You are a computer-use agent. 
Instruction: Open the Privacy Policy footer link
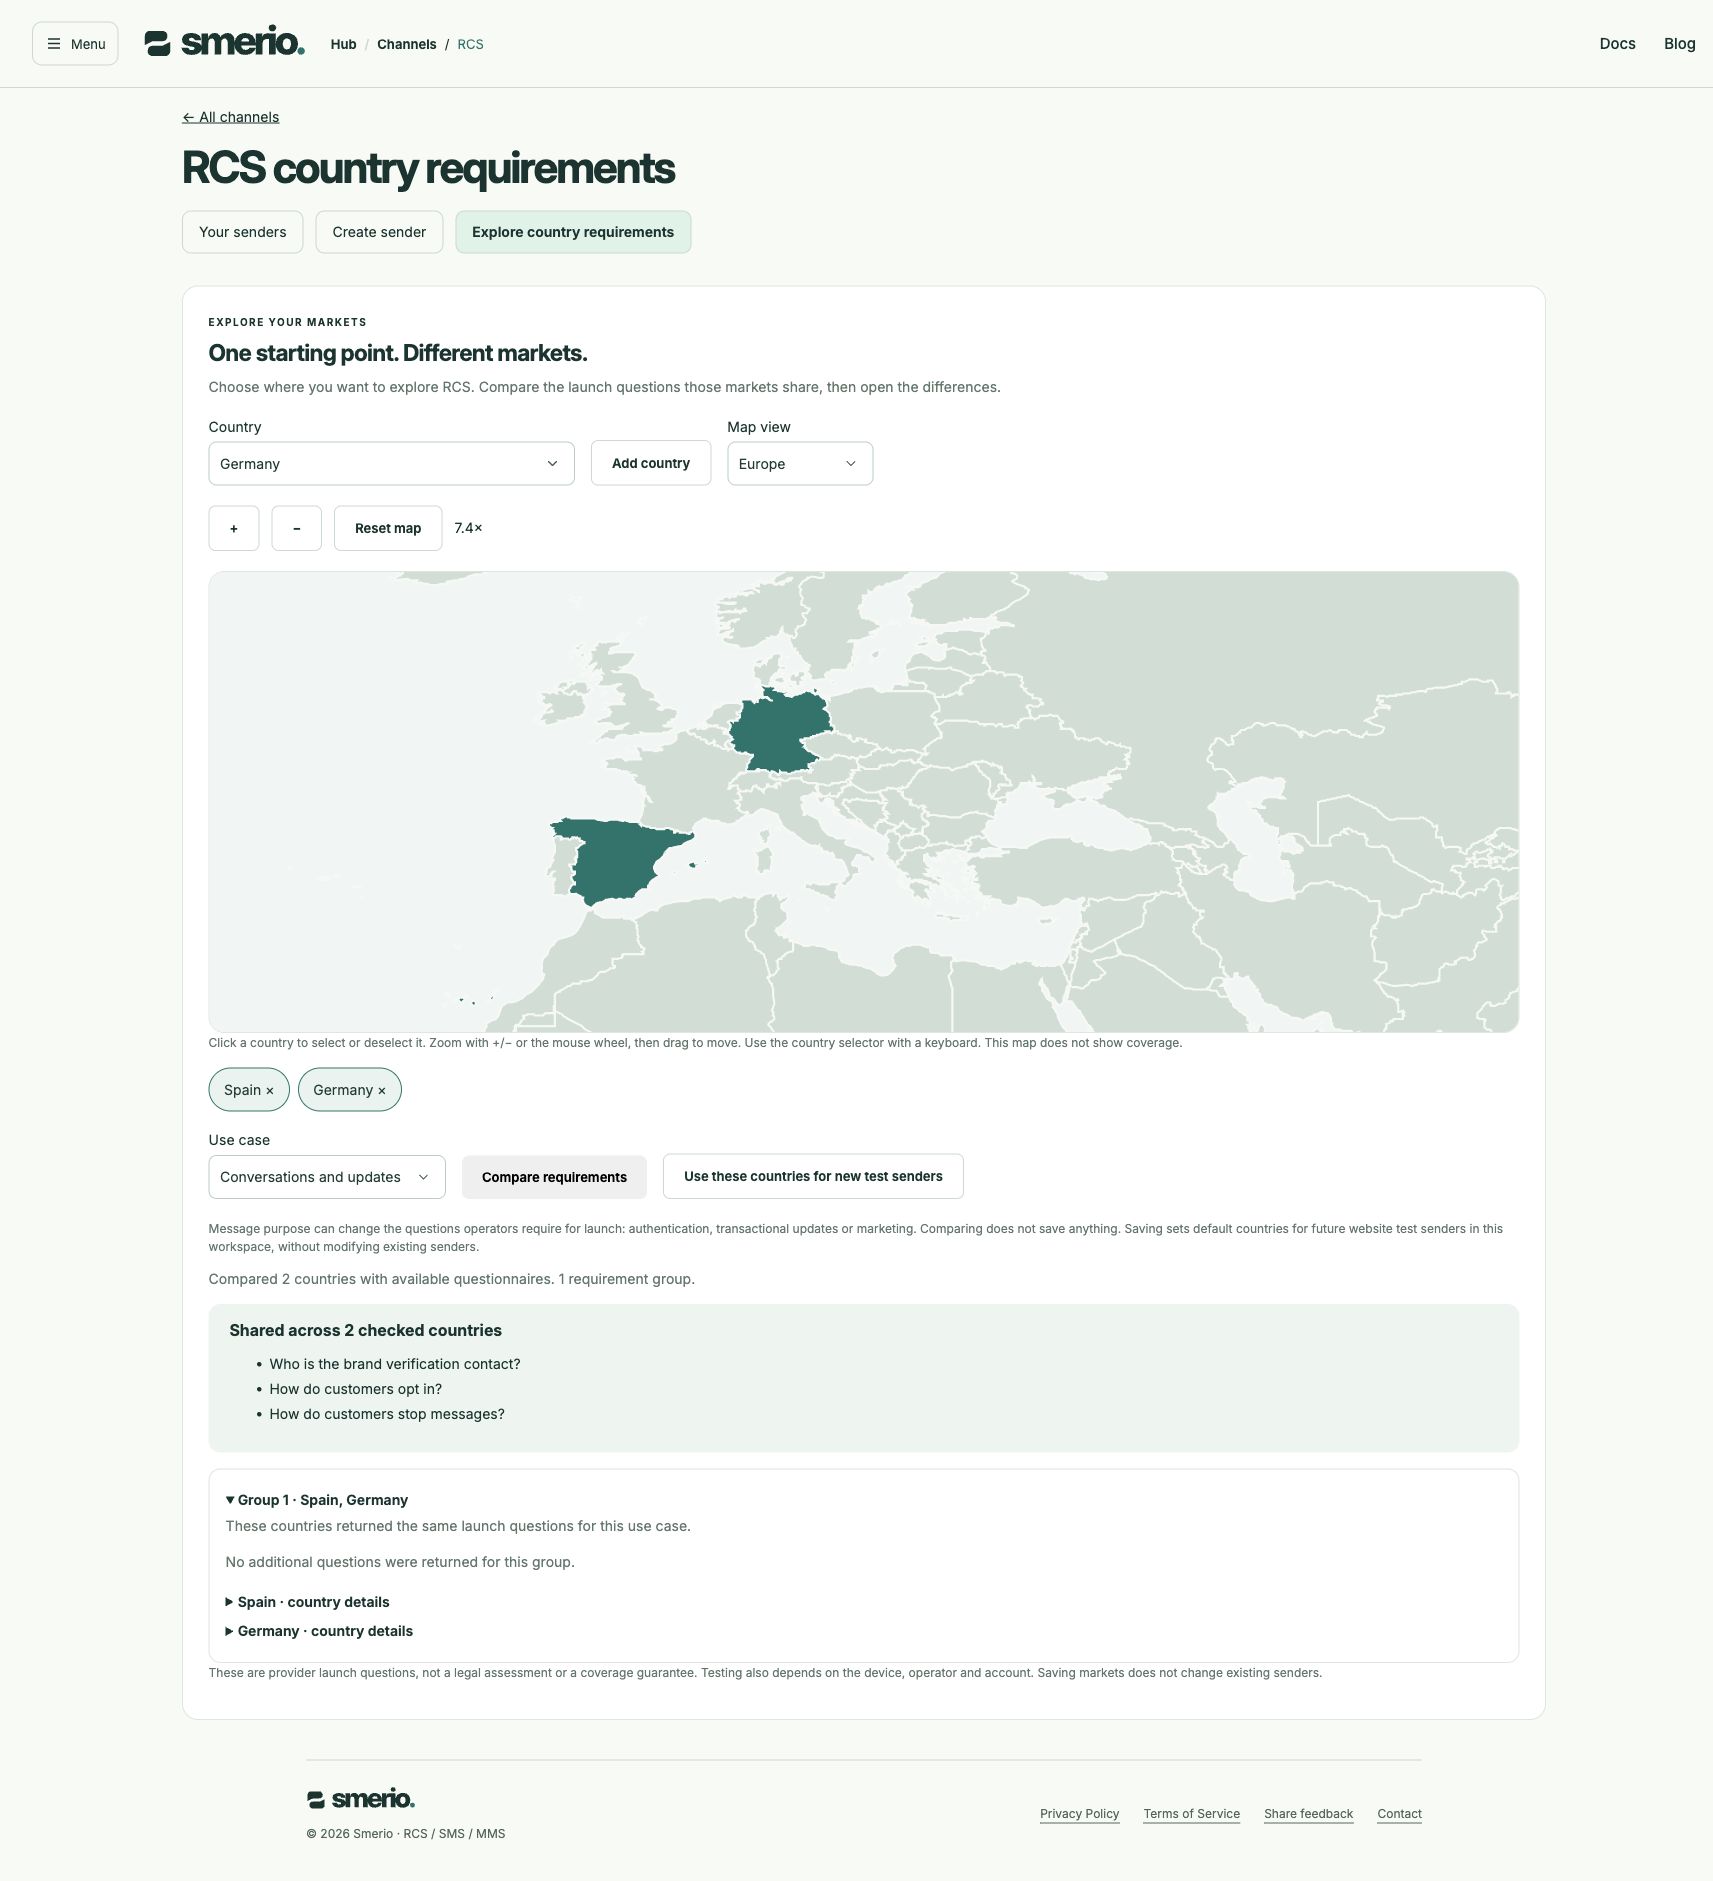(x=1079, y=1814)
